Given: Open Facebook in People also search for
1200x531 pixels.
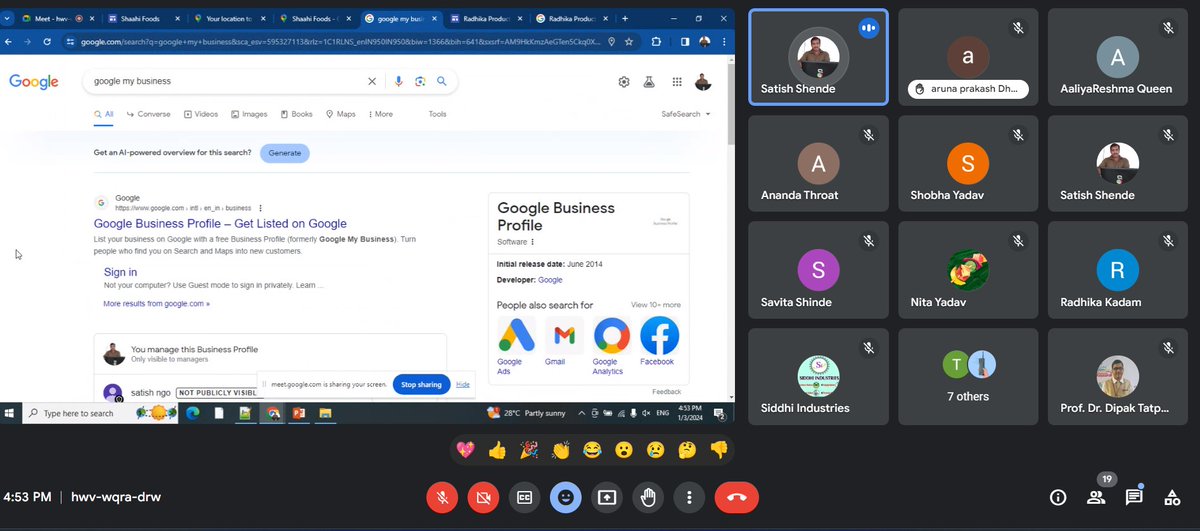Looking at the screenshot, I should click(658, 340).
